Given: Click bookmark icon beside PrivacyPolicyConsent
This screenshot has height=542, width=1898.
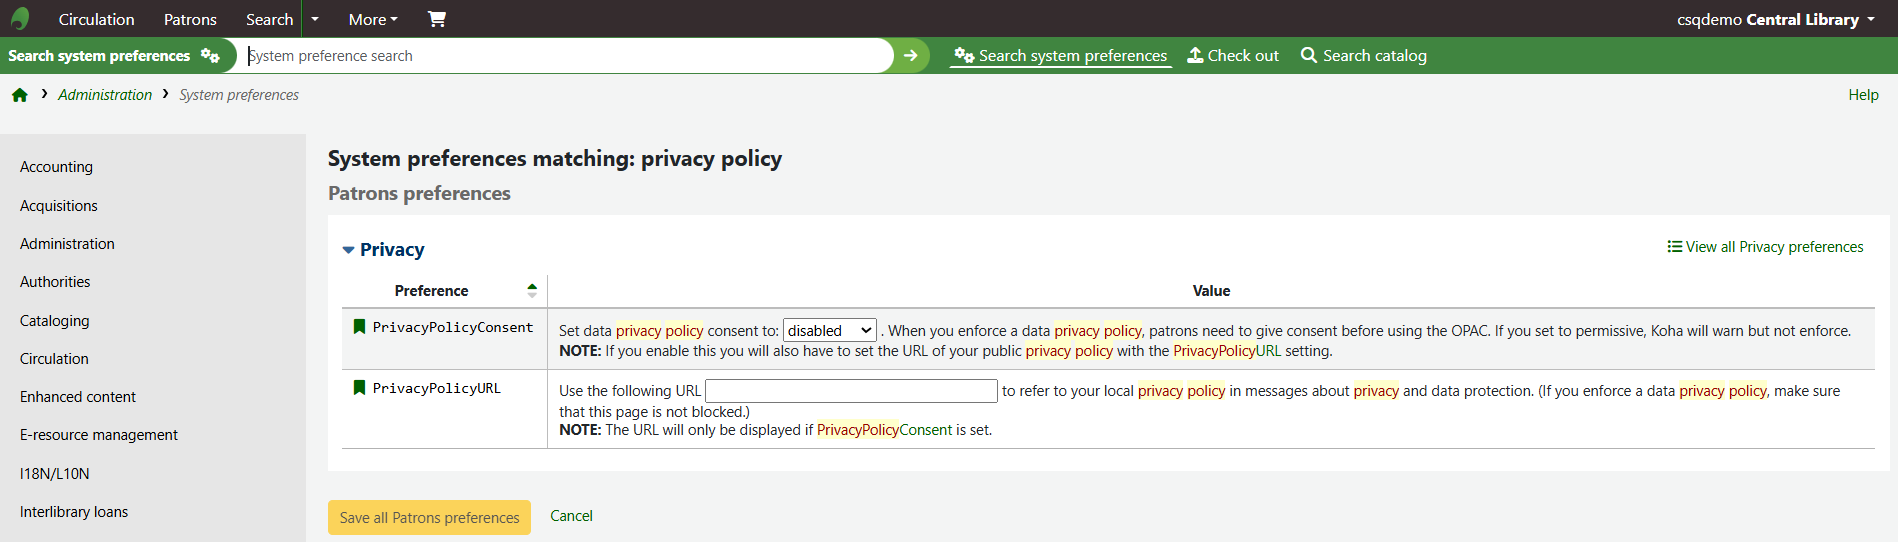Looking at the screenshot, I should coord(359,327).
